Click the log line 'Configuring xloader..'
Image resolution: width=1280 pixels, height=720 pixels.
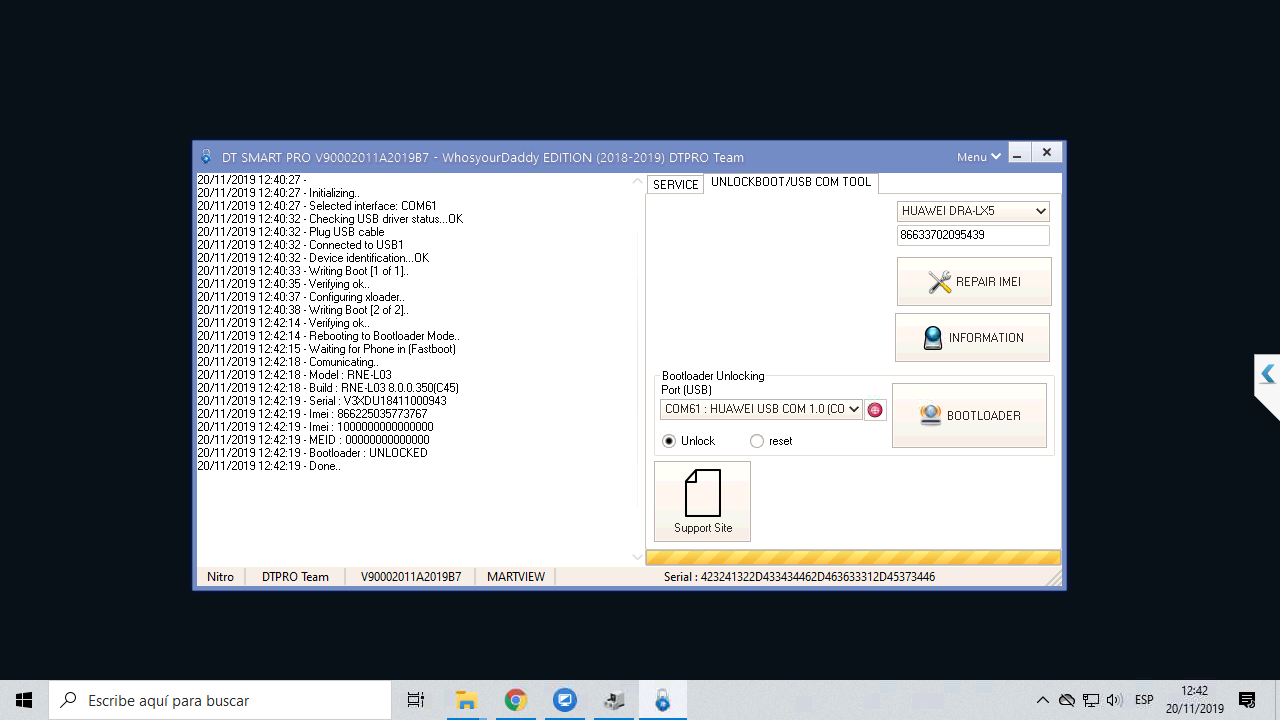click(301, 297)
